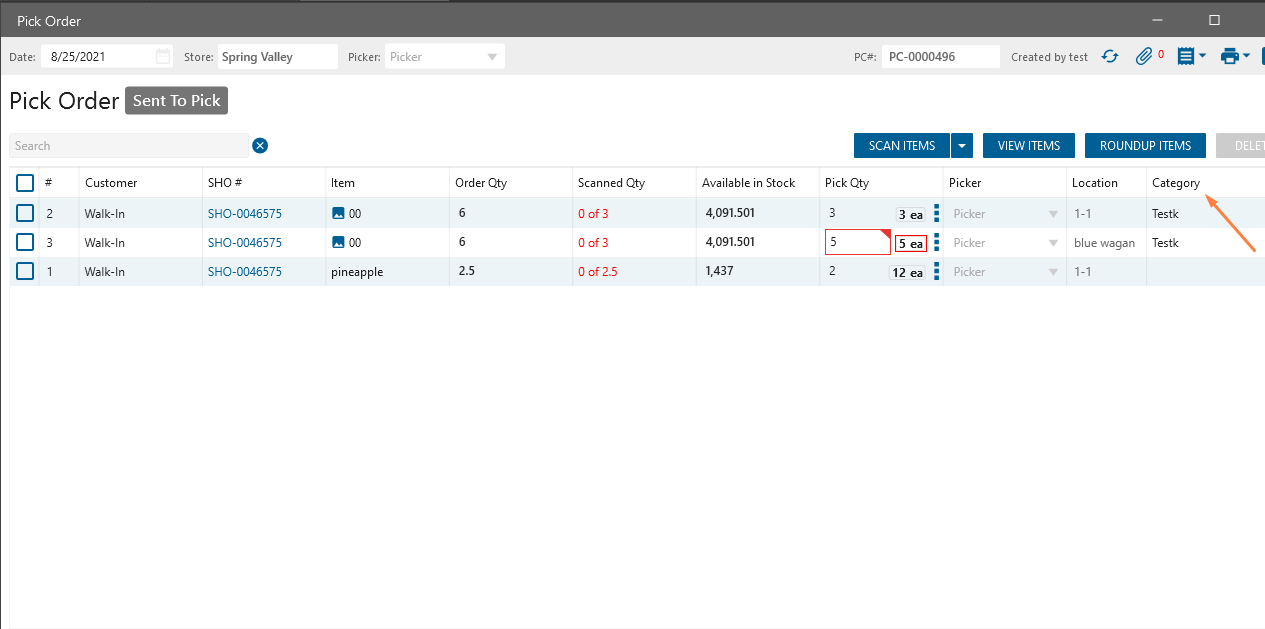Click the blue wagan location cell
The width and height of the screenshot is (1265, 629).
point(1106,242)
